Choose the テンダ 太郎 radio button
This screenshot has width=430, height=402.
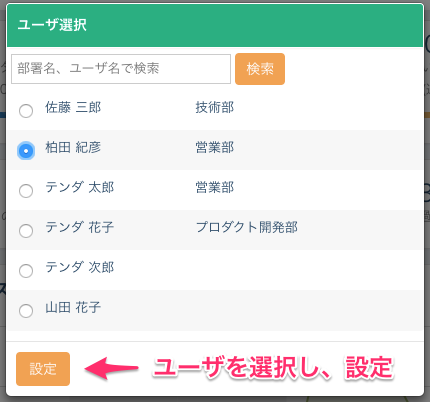[26, 191]
